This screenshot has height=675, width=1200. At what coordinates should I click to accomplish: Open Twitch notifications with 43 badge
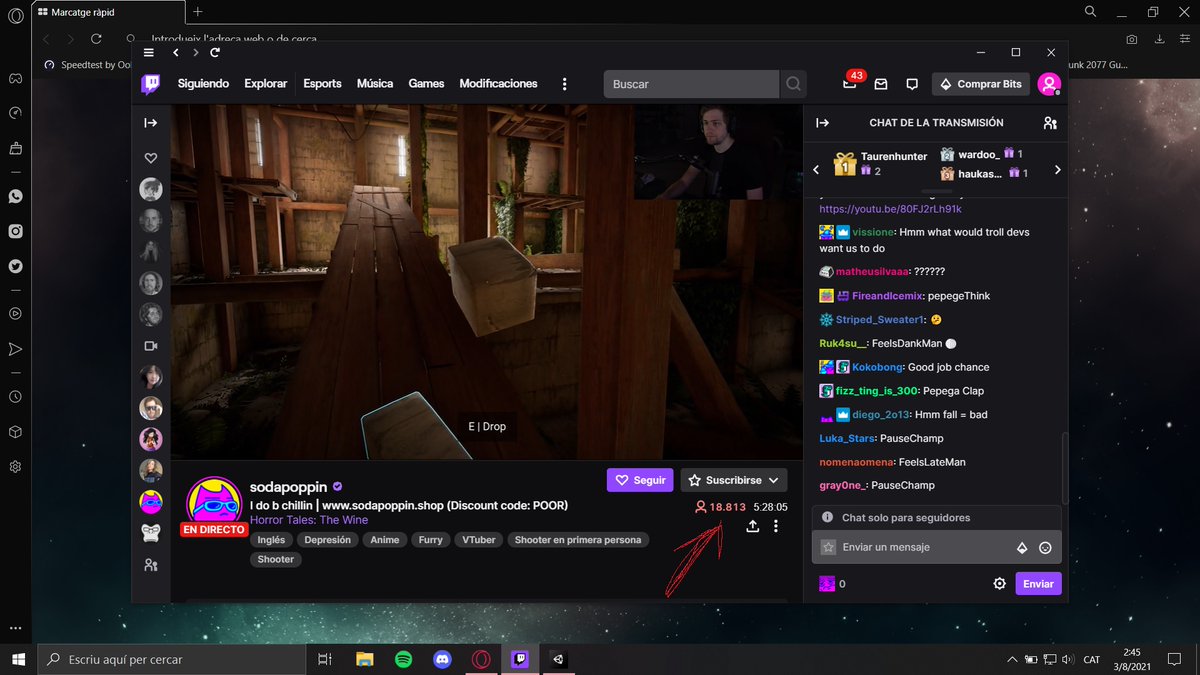850,83
